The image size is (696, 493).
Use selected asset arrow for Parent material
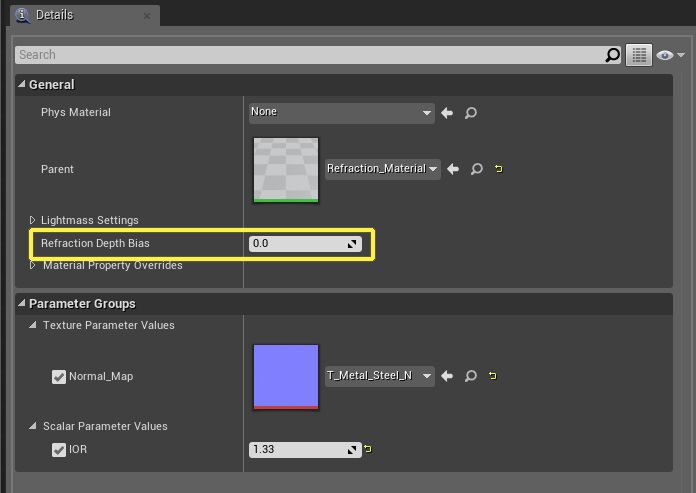pos(453,170)
